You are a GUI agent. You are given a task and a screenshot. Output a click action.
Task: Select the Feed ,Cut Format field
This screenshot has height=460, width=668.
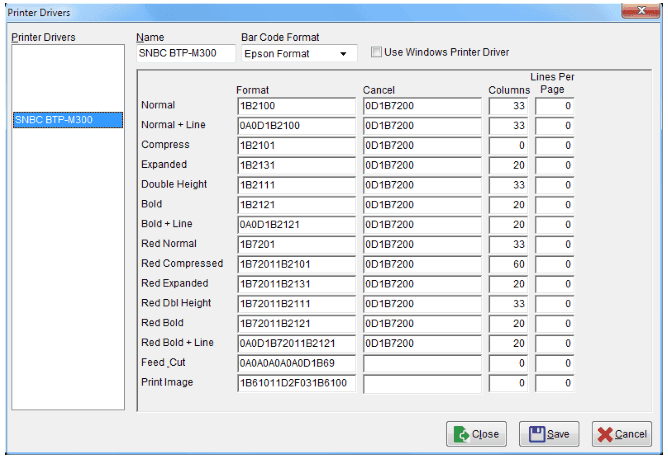tap(296, 362)
